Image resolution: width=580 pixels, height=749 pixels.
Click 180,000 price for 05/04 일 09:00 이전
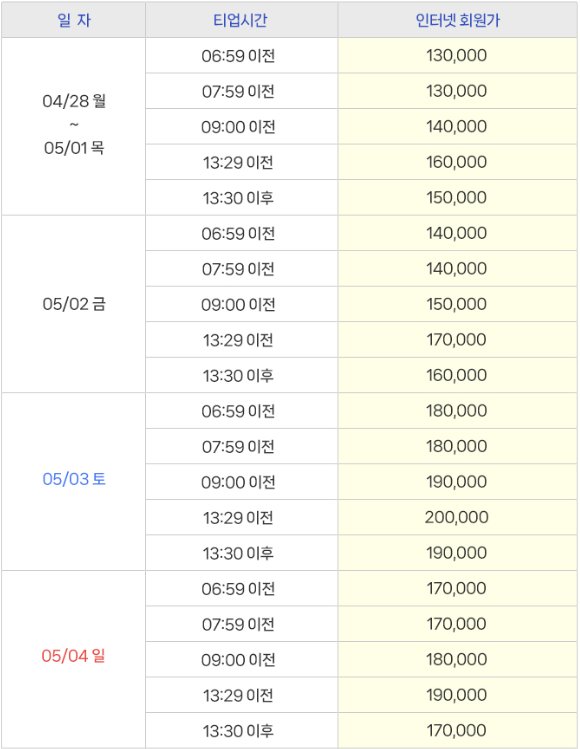457,659
